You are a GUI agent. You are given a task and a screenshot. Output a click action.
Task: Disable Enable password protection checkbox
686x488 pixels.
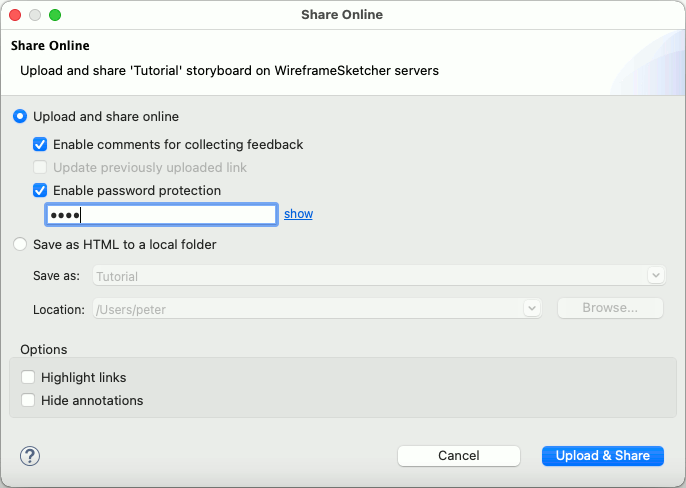(40, 190)
